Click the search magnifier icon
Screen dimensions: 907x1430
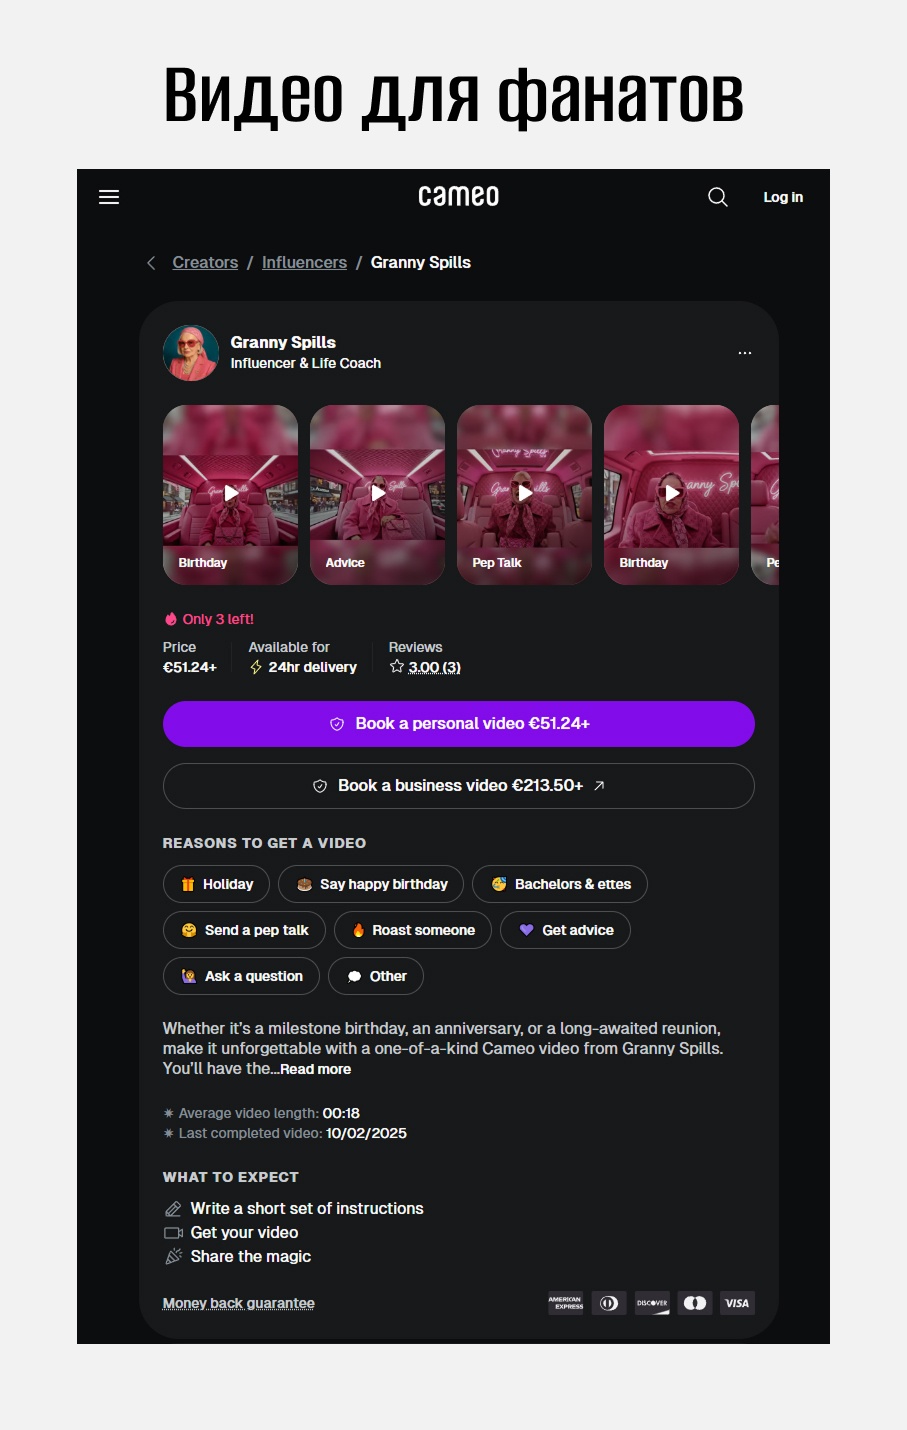(x=718, y=197)
